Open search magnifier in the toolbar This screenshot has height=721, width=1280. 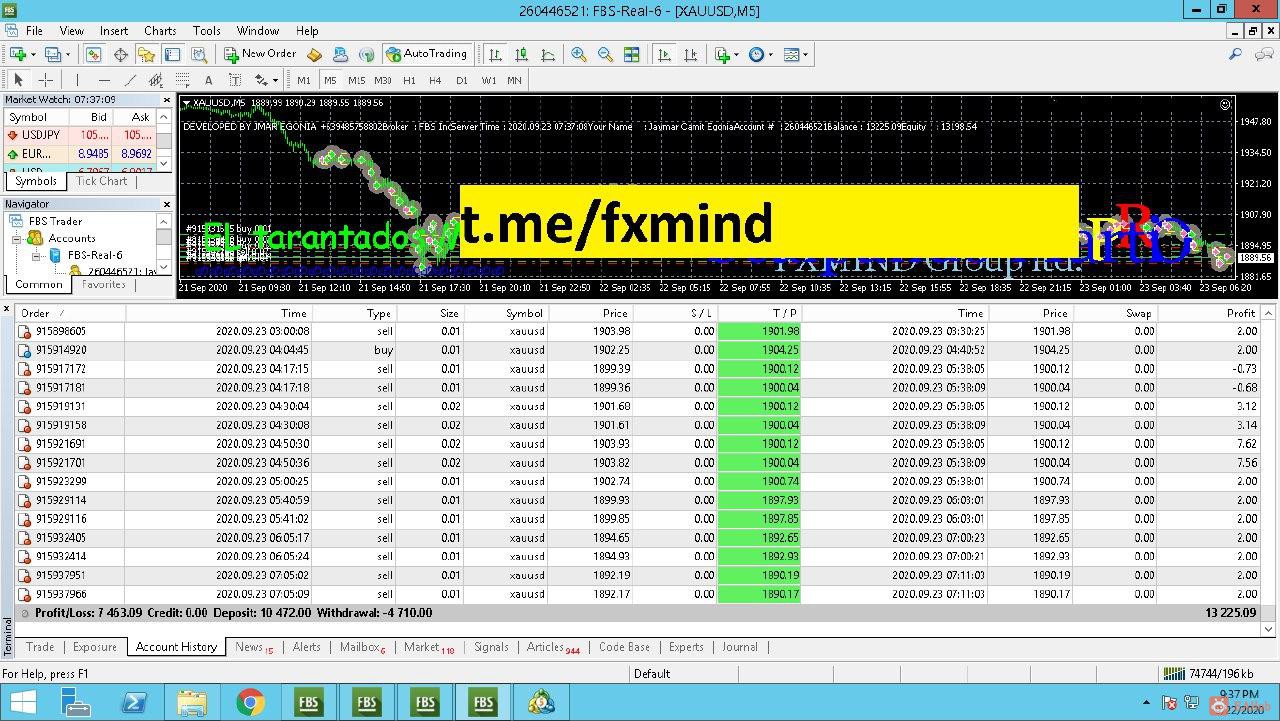pyautogui.click(x=1236, y=54)
